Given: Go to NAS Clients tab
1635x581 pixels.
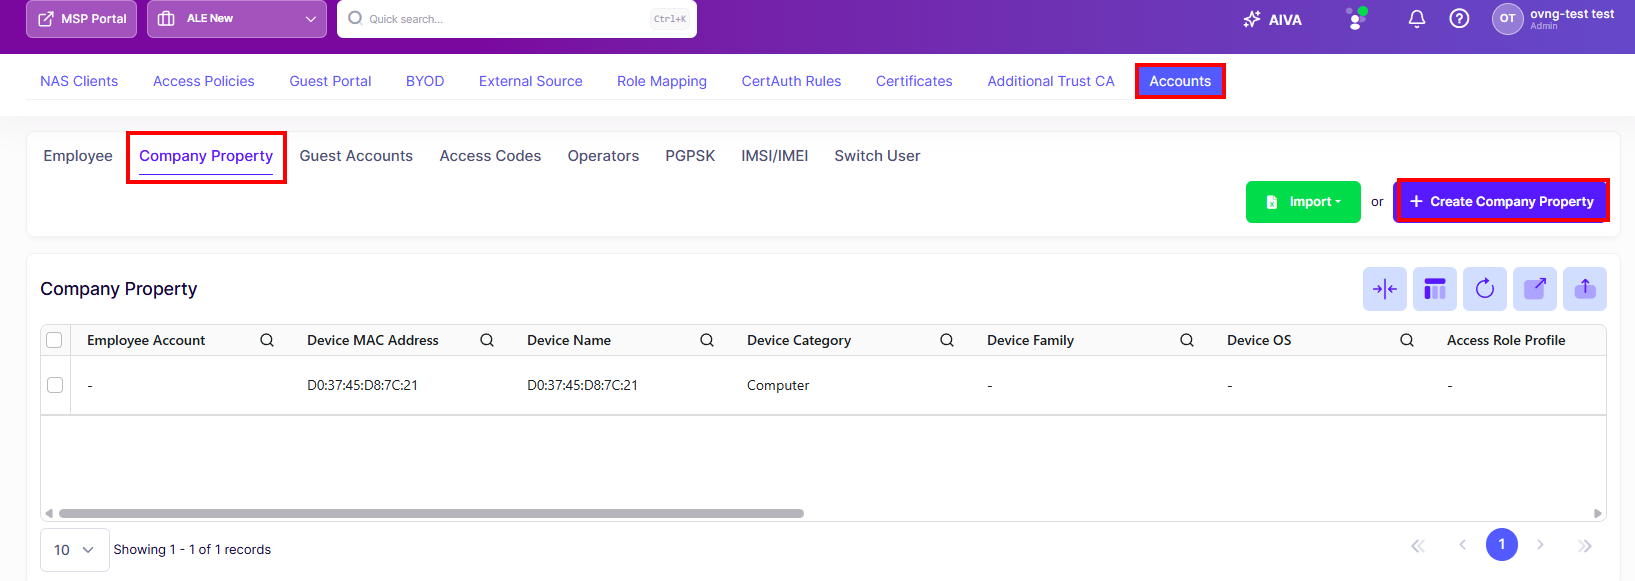Looking at the screenshot, I should (79, 81).
